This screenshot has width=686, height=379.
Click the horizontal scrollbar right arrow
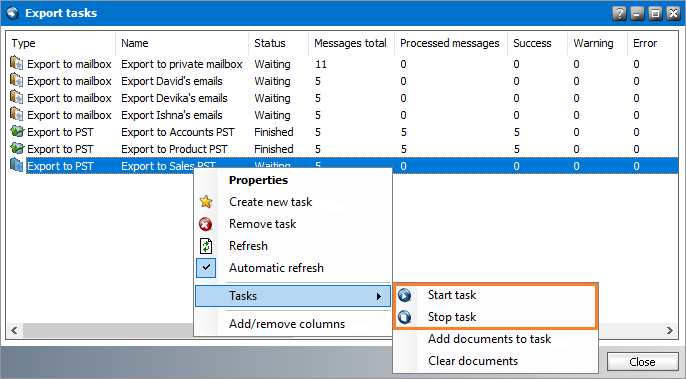click(x=670, y=330)
